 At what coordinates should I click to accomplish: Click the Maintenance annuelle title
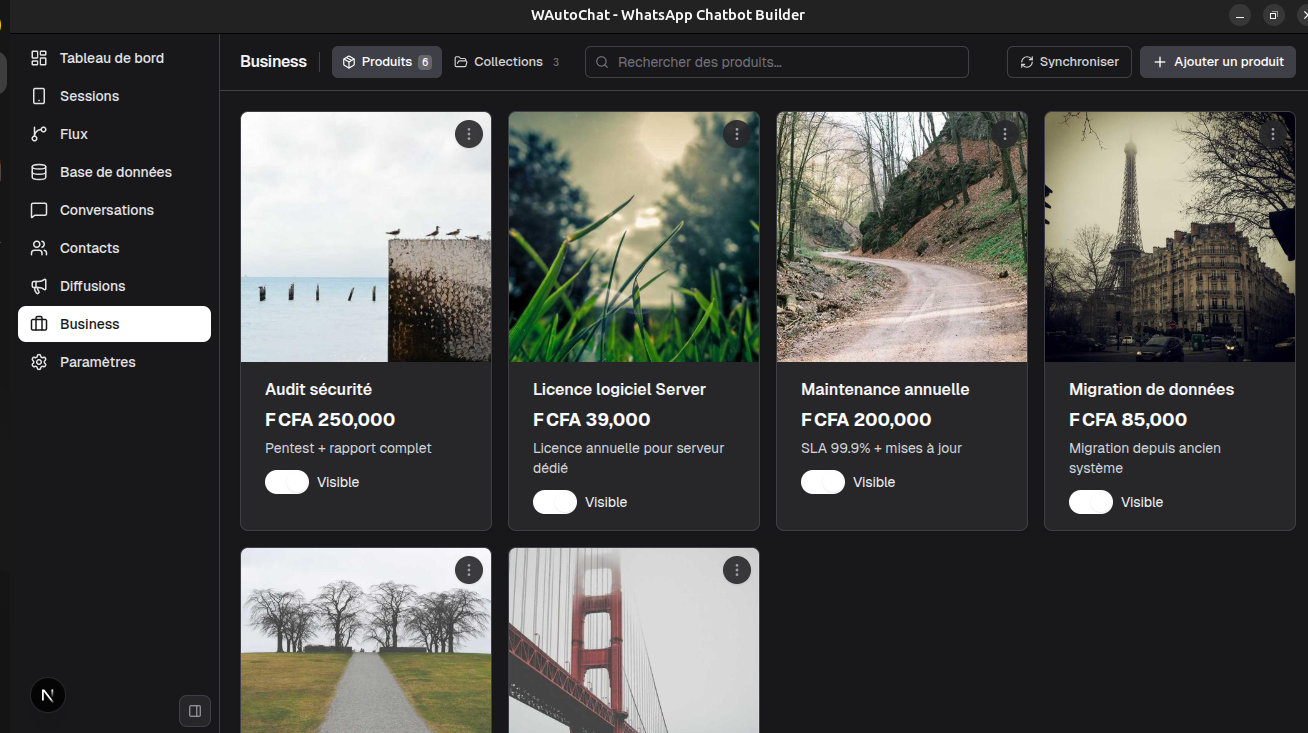point(885,390)
